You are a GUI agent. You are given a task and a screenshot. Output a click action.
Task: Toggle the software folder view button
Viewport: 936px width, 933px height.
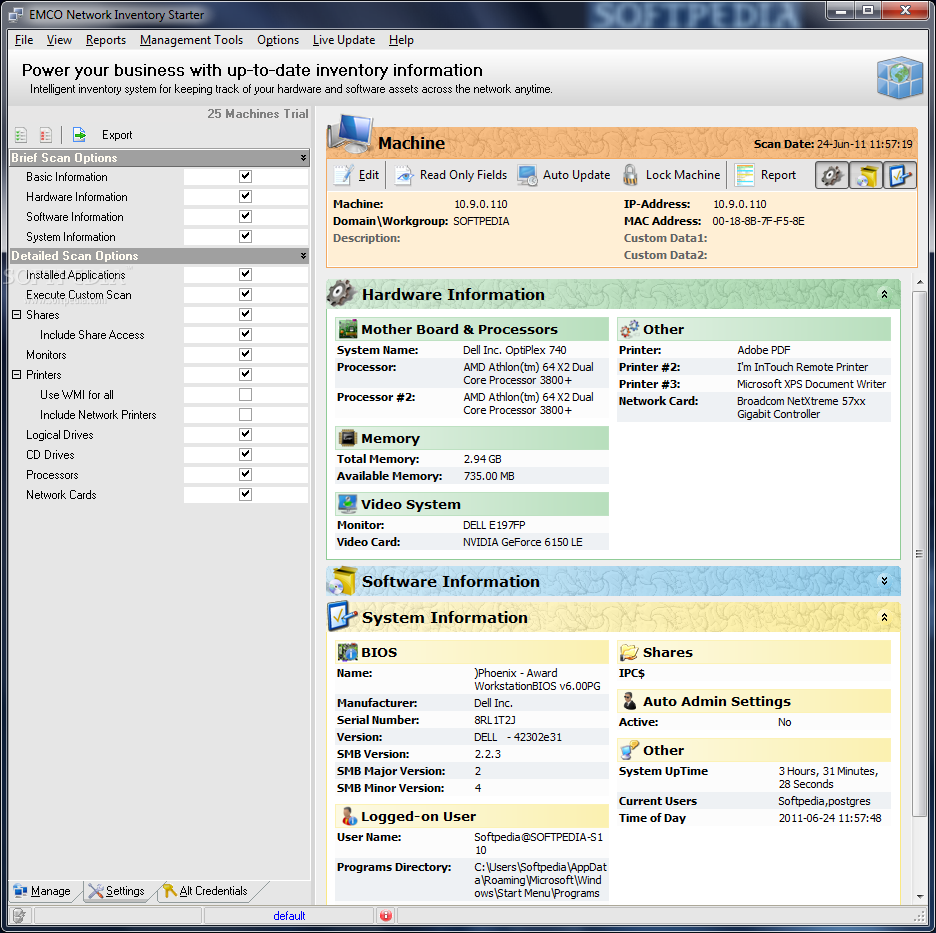click(x=866, y=175)
